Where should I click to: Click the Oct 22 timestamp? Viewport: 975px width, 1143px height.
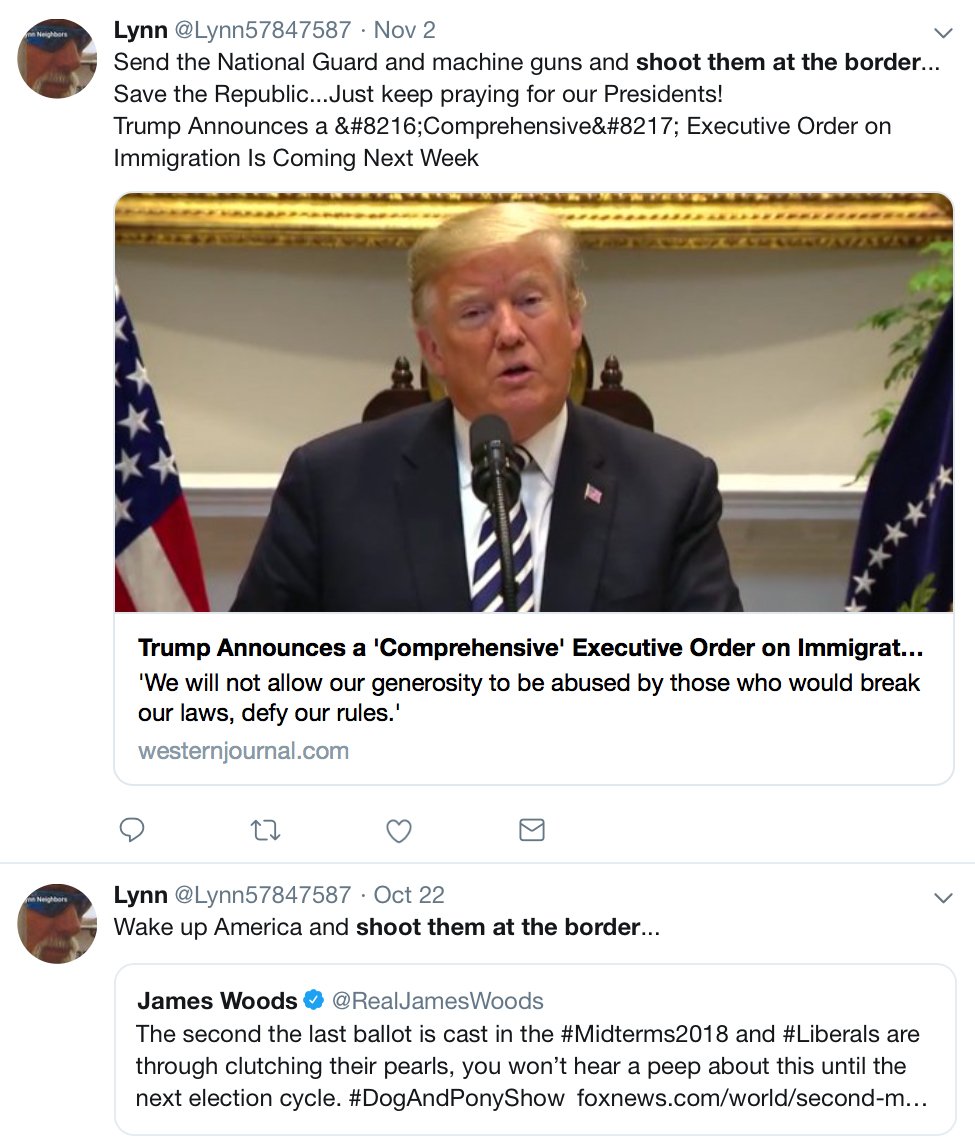click(409, 894)
